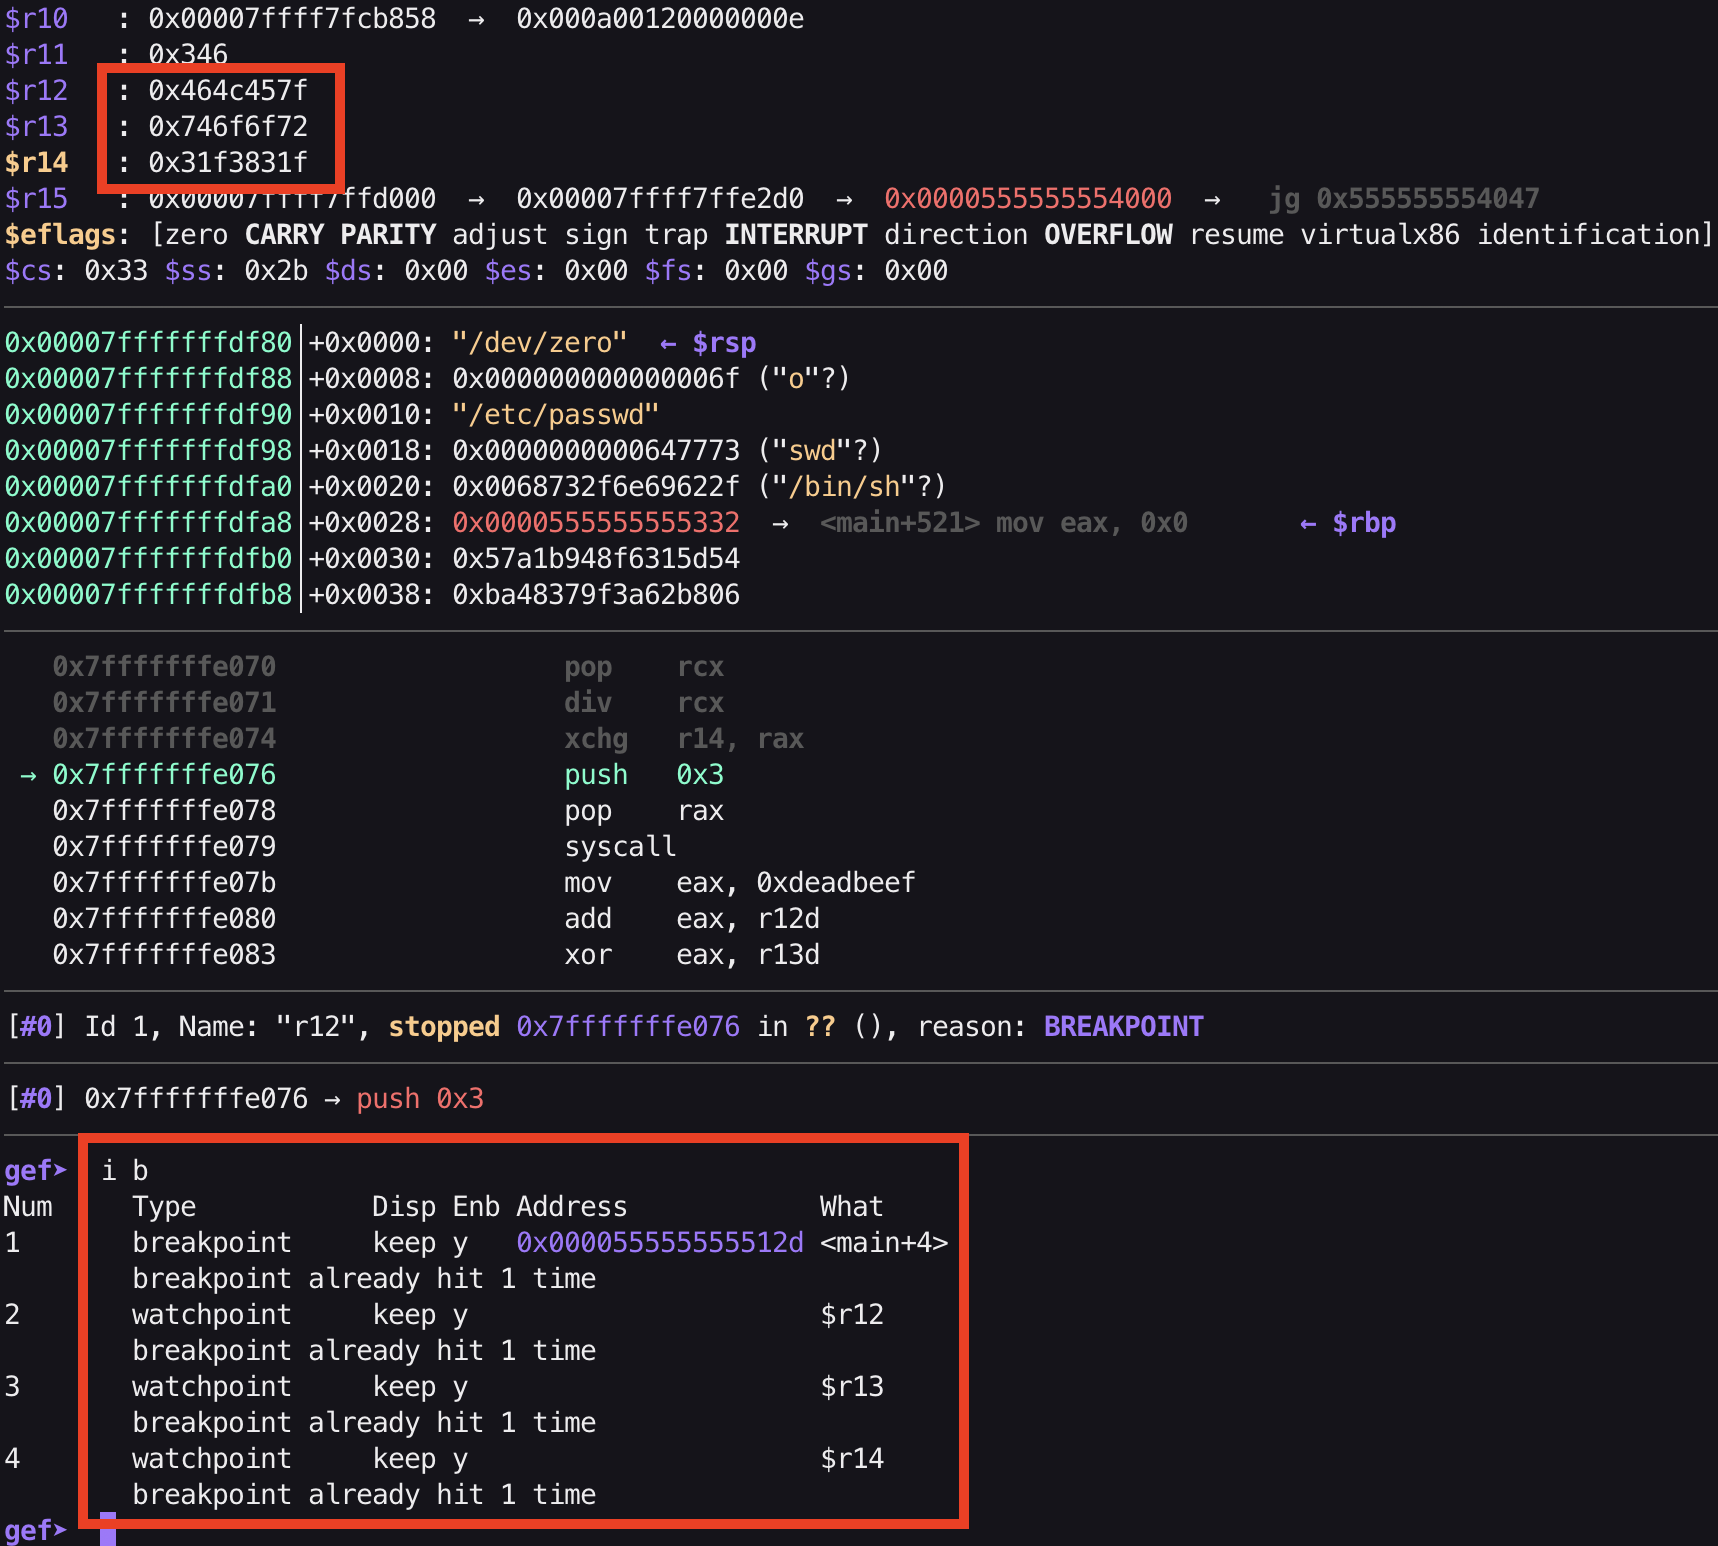The width and height of the screenshot is (1718, 1546).
Task: Click the INTERRUPT flag indicator
Action: (x=795, y=234)
